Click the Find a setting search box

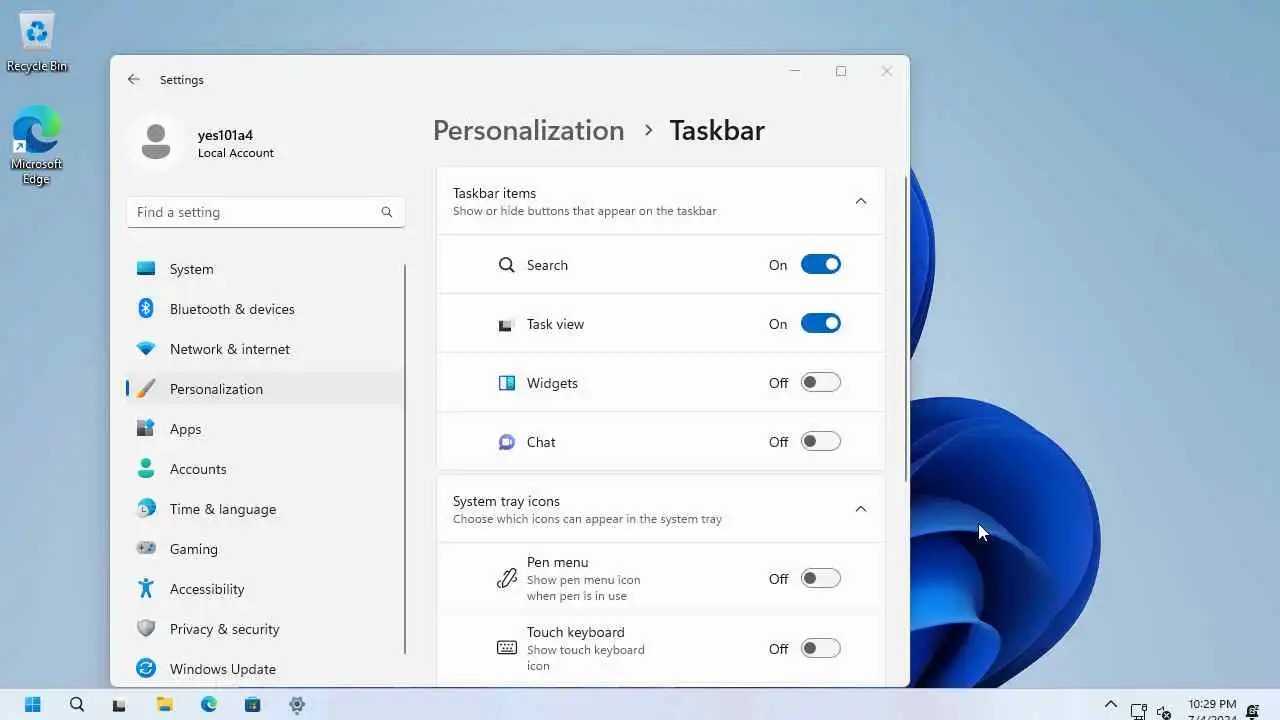point(266,212)
